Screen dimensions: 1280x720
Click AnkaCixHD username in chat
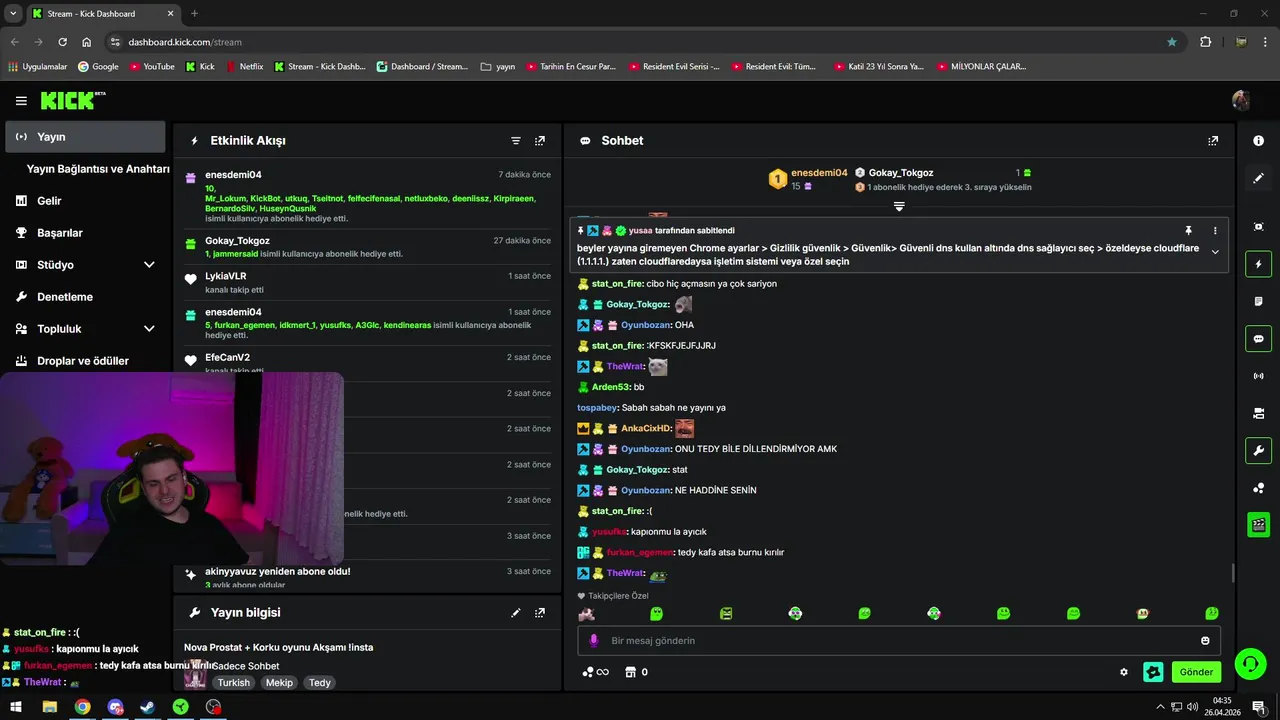click(645, 429)
